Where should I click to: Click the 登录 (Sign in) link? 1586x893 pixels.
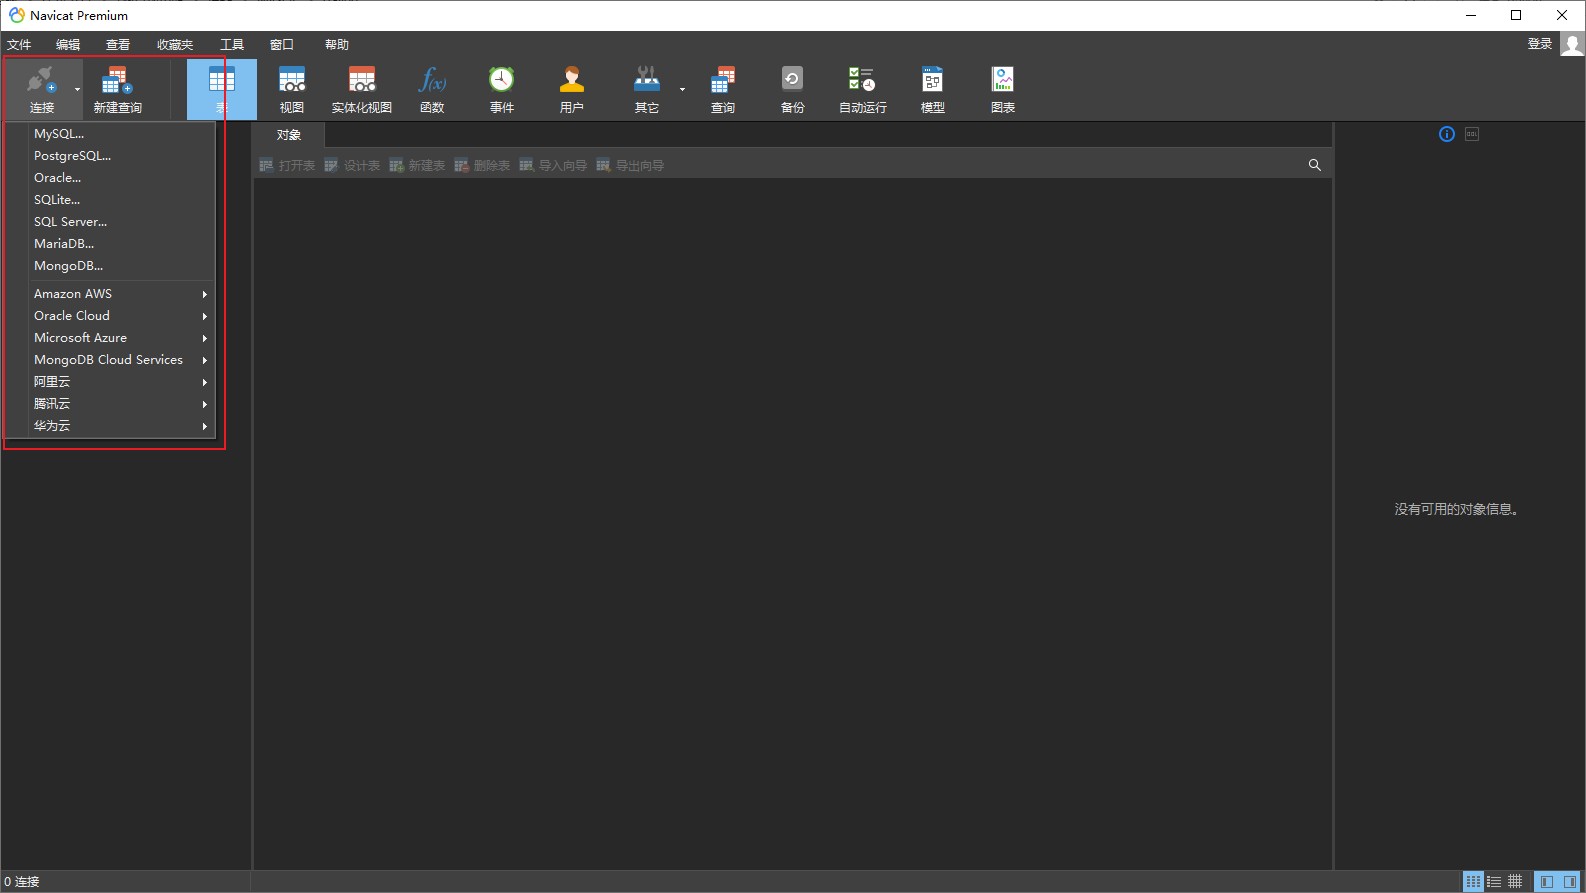coord(1540,44)
